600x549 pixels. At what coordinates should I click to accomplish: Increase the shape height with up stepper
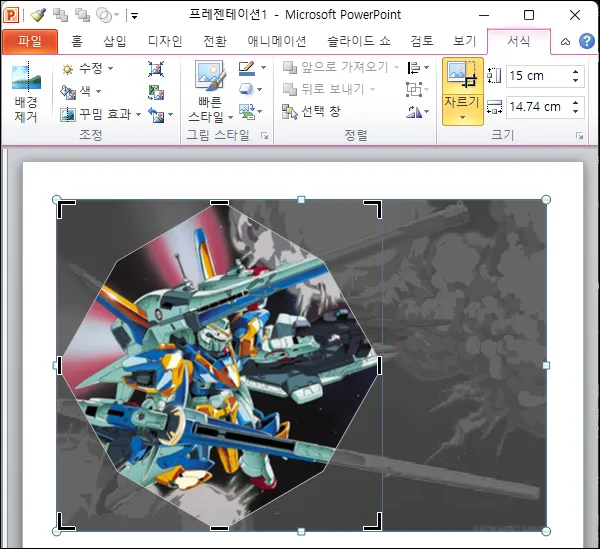(x=576, y=72)
